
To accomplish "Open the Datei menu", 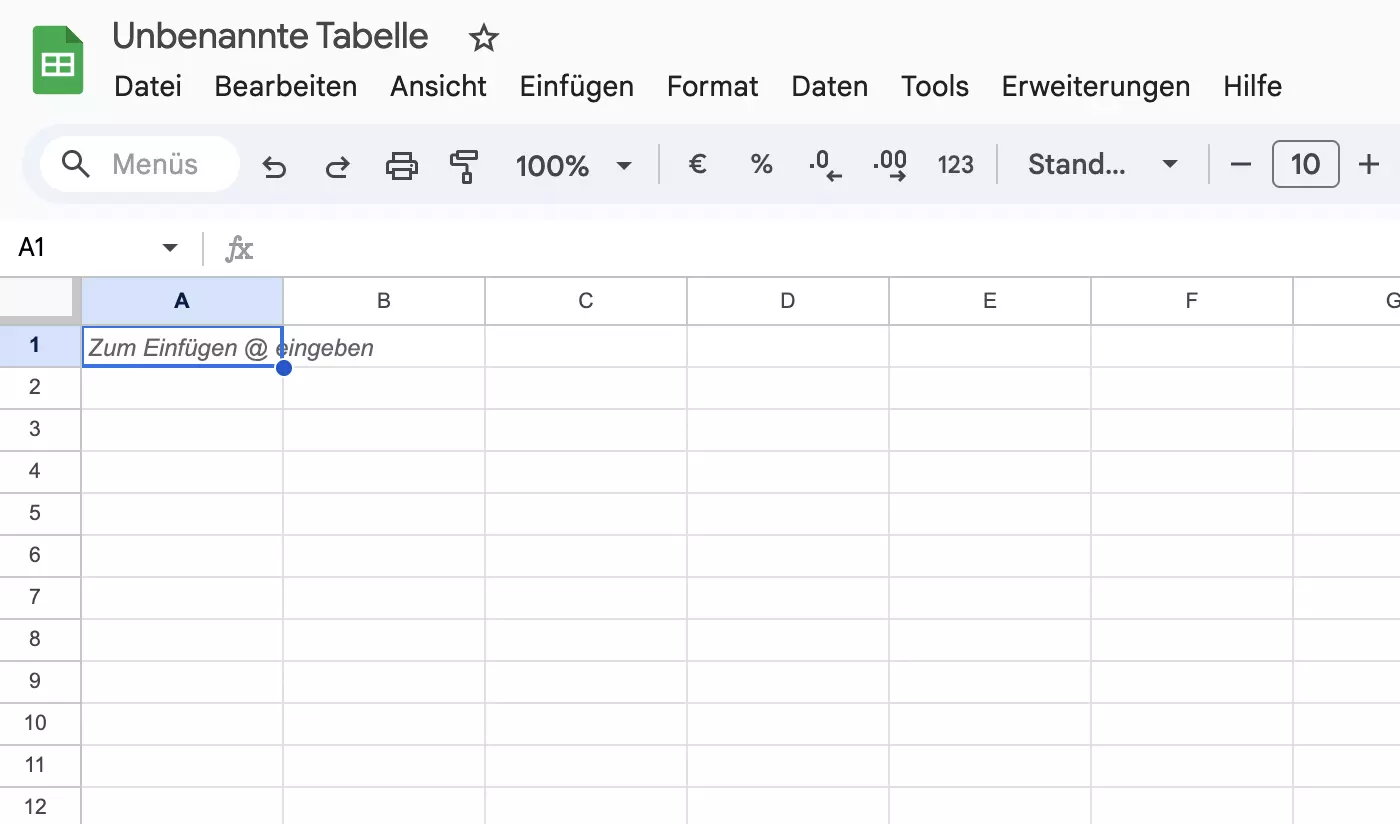I will click(x=148, y=87).
